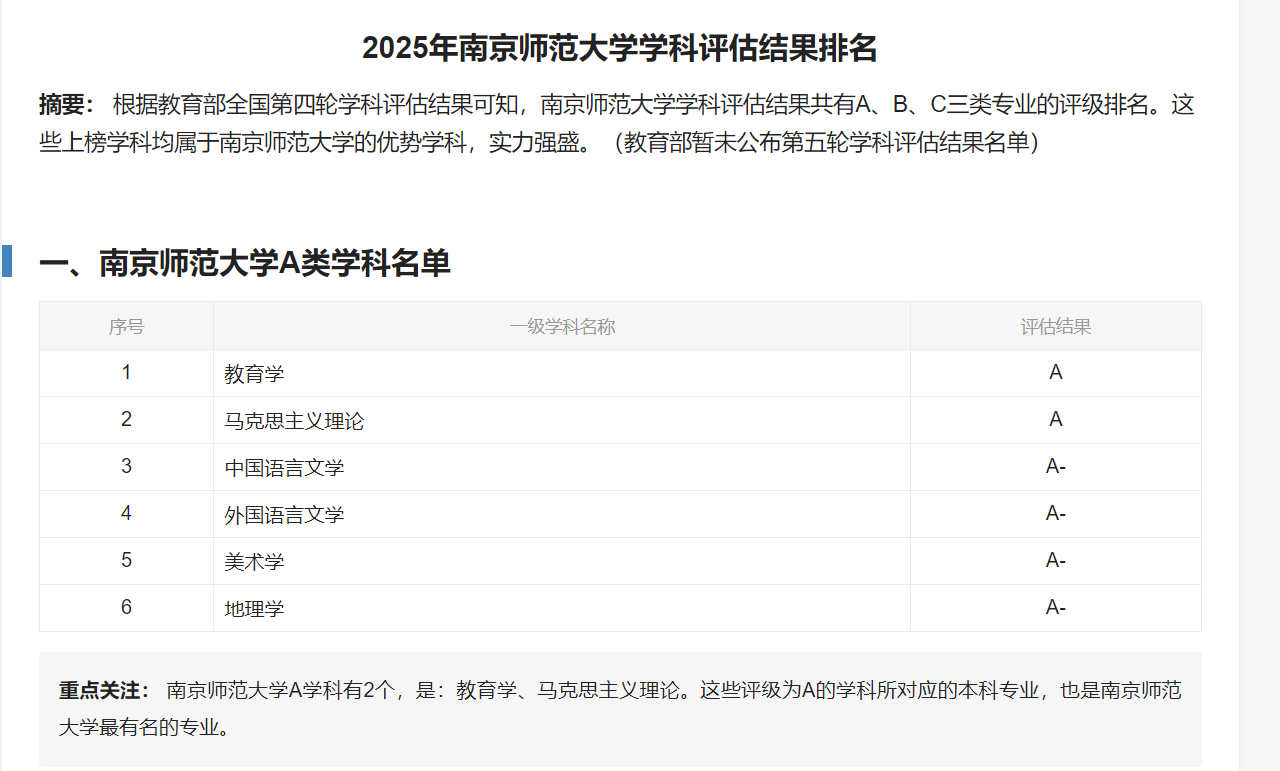Click the "序号" column header
Viewport: 1280px width, 771px height.
tap(126, 326)
